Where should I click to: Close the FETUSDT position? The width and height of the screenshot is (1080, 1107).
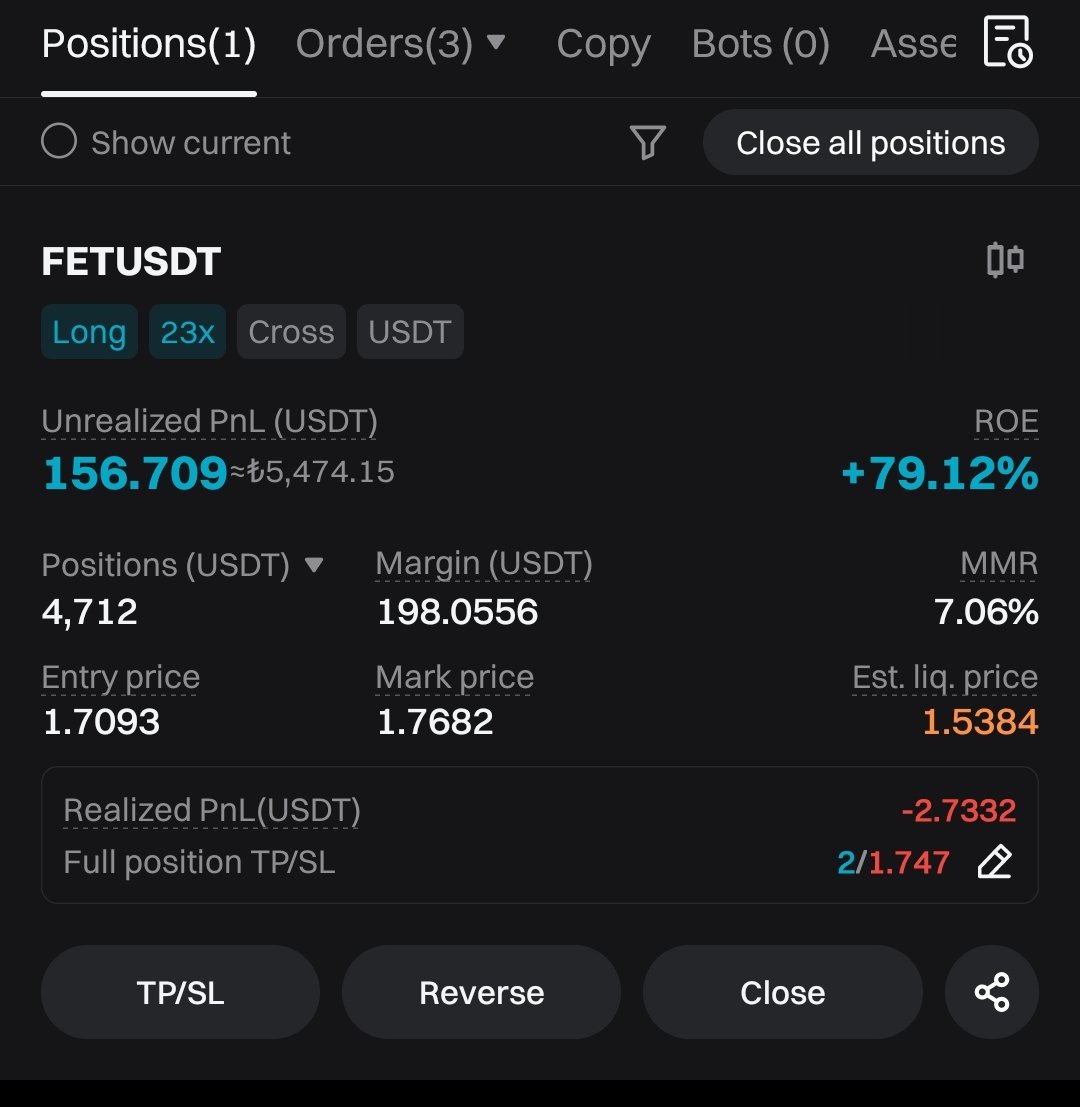click(782, 992)
